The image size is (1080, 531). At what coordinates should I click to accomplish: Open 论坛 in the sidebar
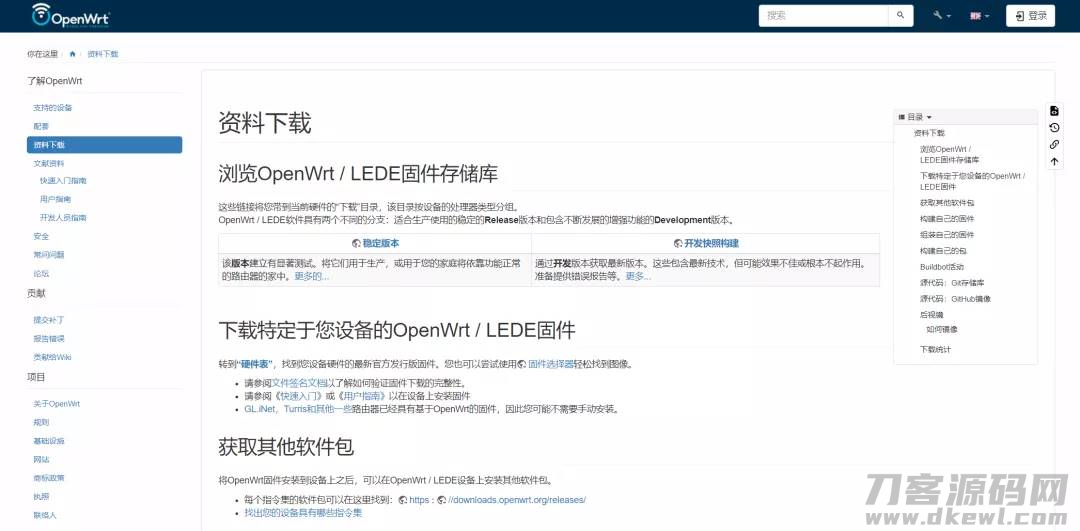tap(41, 273)
